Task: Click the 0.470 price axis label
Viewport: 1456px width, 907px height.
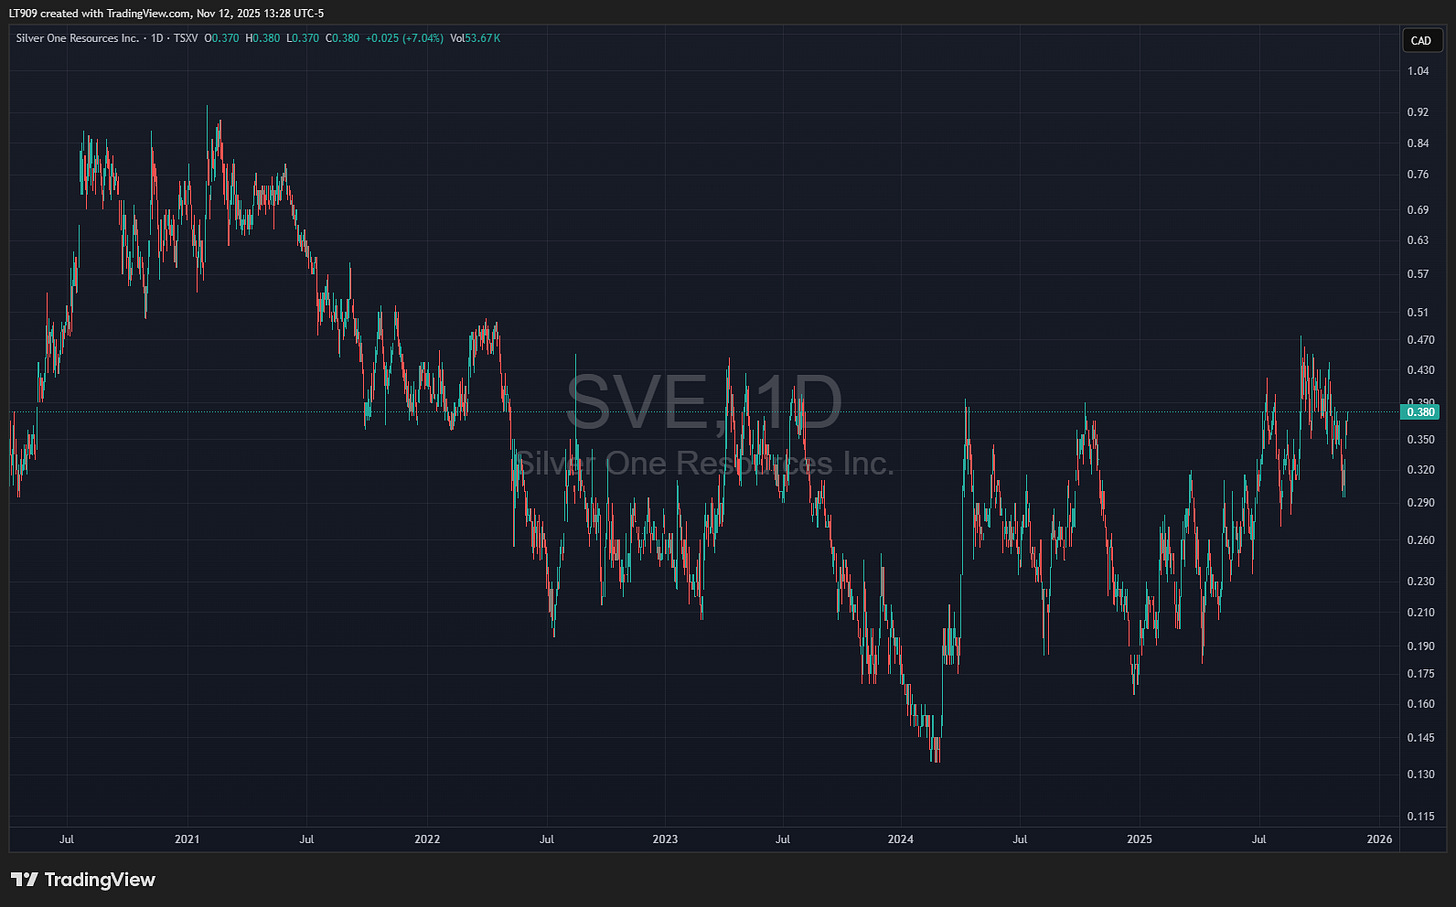Action: (1421, 340)
